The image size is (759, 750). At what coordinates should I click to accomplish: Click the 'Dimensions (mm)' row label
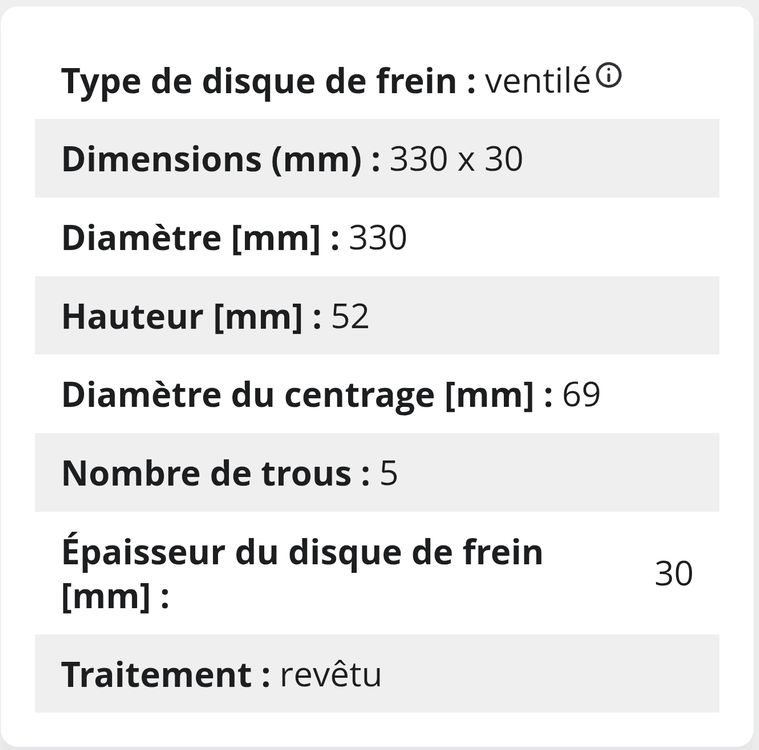(221, 159)
